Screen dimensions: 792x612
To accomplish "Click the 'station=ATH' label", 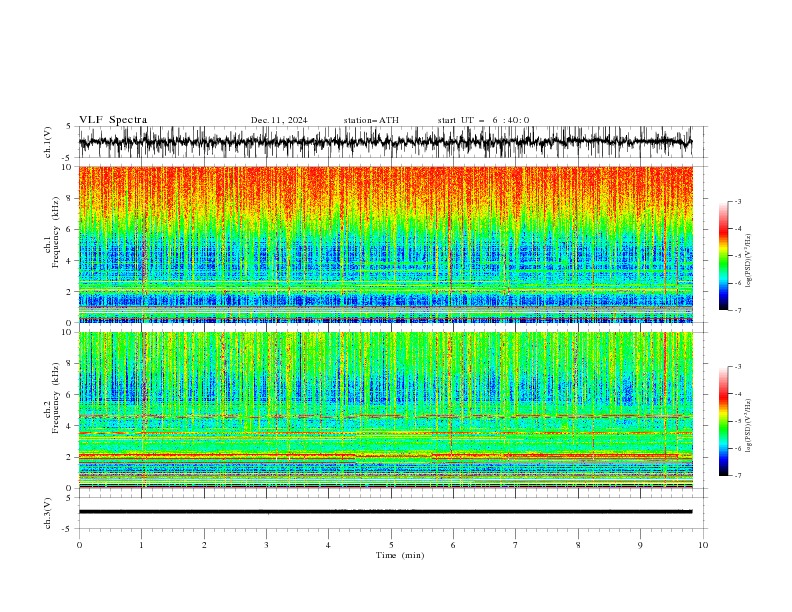I will 371,120.
